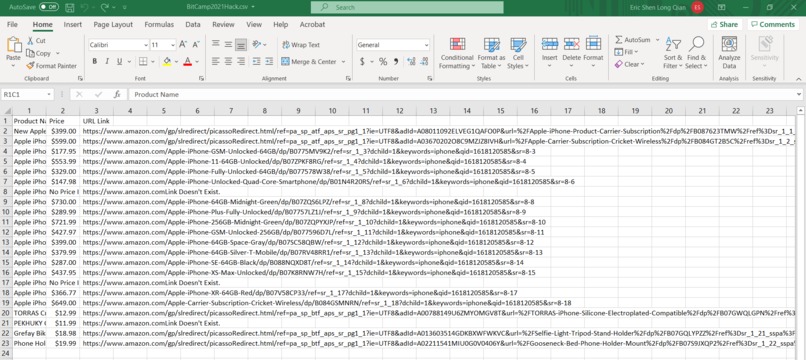The height and width of the screenshot is (360, 806).
Task: Apply the yellow Fill Color swatch
Action: pyautogui.click(x=167, y=62)
